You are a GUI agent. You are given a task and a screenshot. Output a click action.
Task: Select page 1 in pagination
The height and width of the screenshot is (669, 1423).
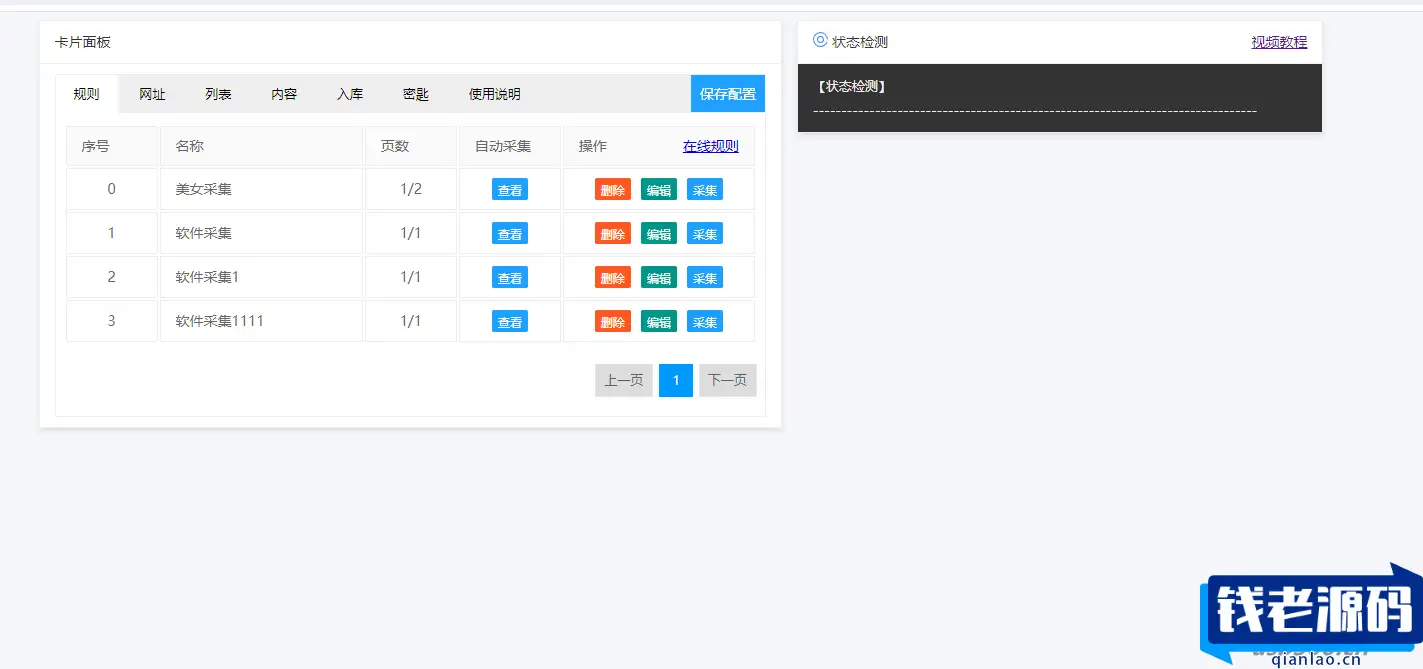tap(676, 380)
